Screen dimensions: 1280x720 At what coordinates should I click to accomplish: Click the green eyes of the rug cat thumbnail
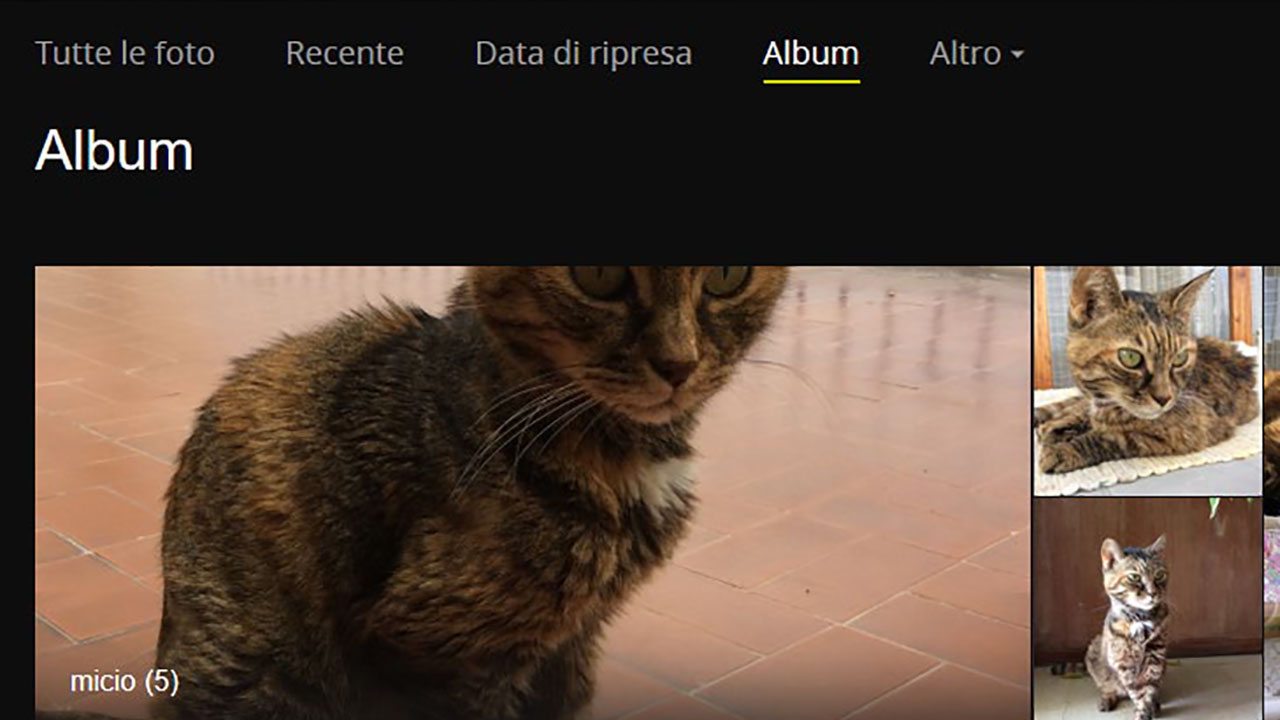[1154, 357]
